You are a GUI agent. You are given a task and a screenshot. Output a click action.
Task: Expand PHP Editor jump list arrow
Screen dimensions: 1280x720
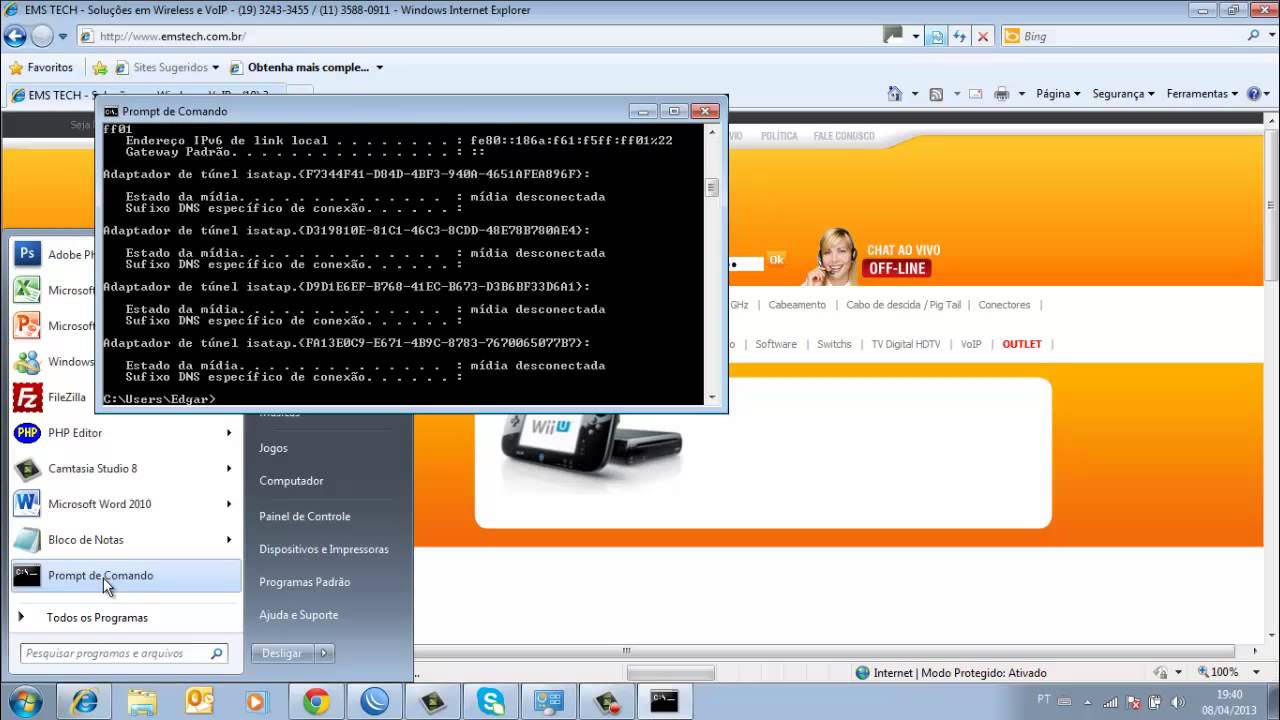pyautogui.click(x=229, y=433)
